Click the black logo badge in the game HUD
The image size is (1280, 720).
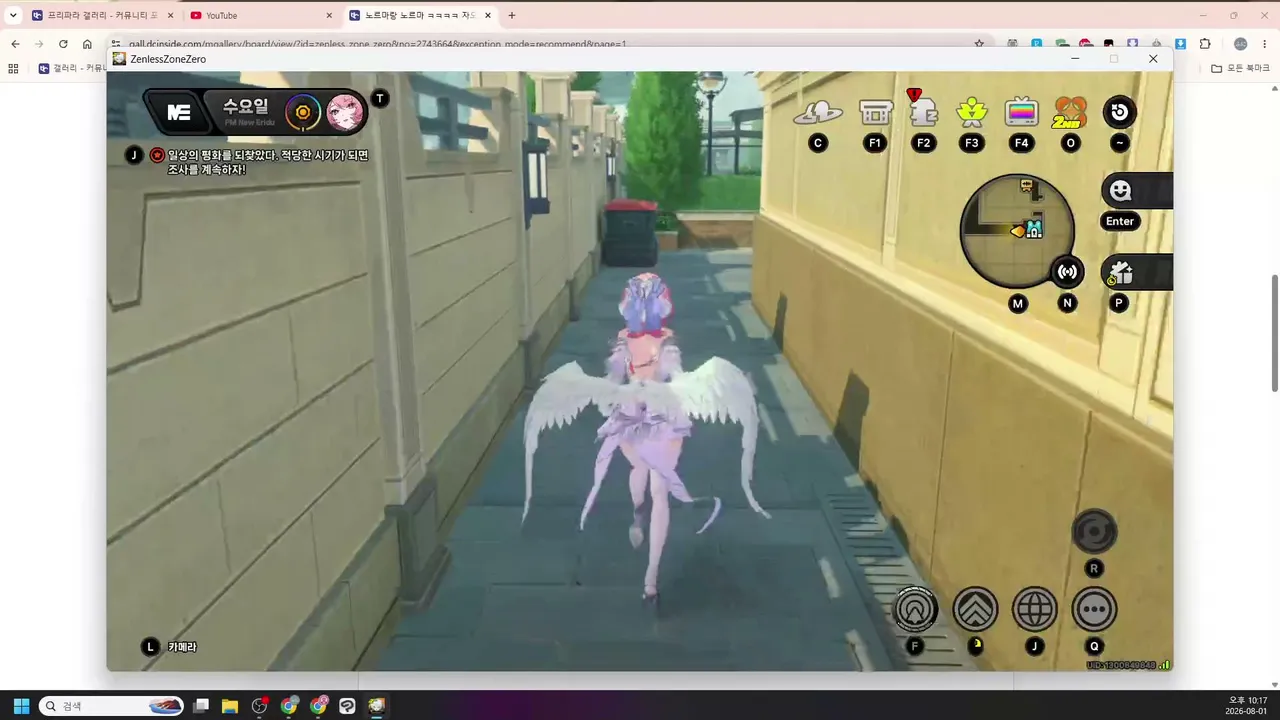[x=179, y=112]
